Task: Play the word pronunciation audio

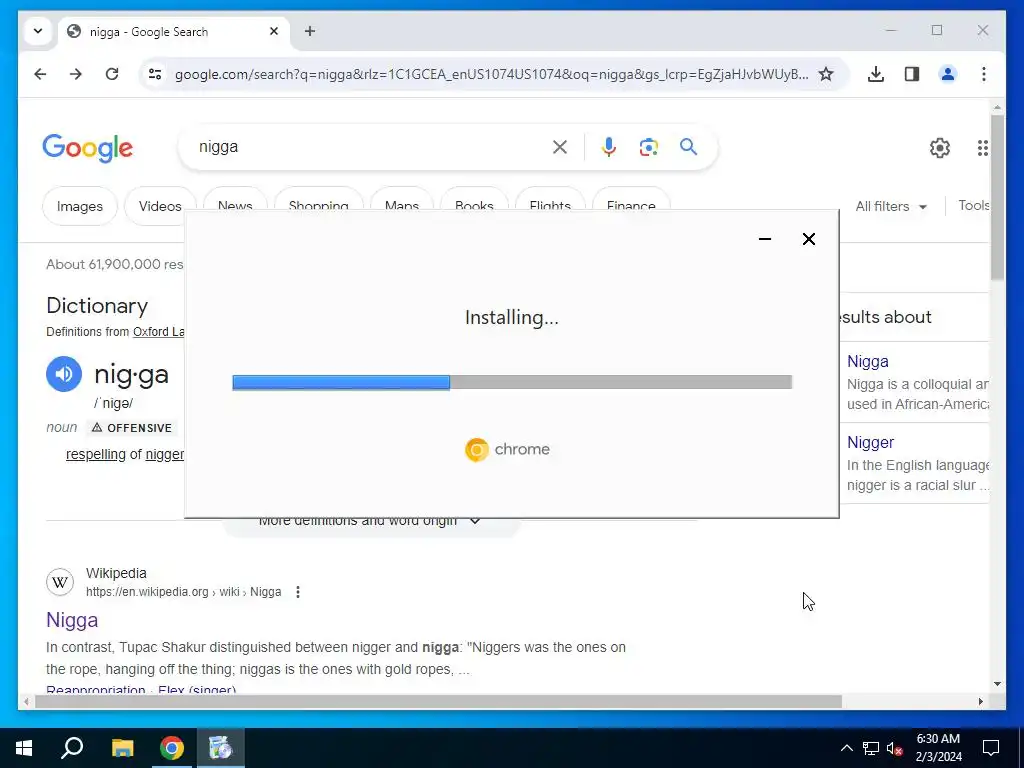Action: (64, 374)
